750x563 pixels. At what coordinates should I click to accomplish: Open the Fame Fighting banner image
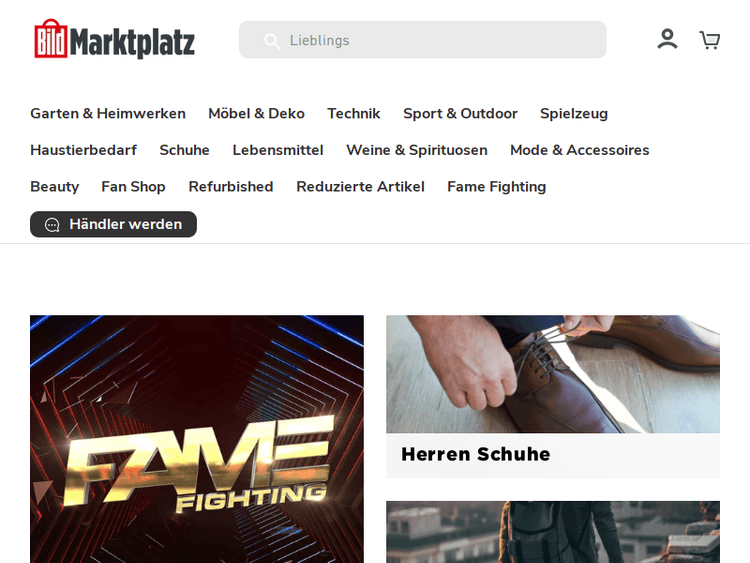point(197,439)
